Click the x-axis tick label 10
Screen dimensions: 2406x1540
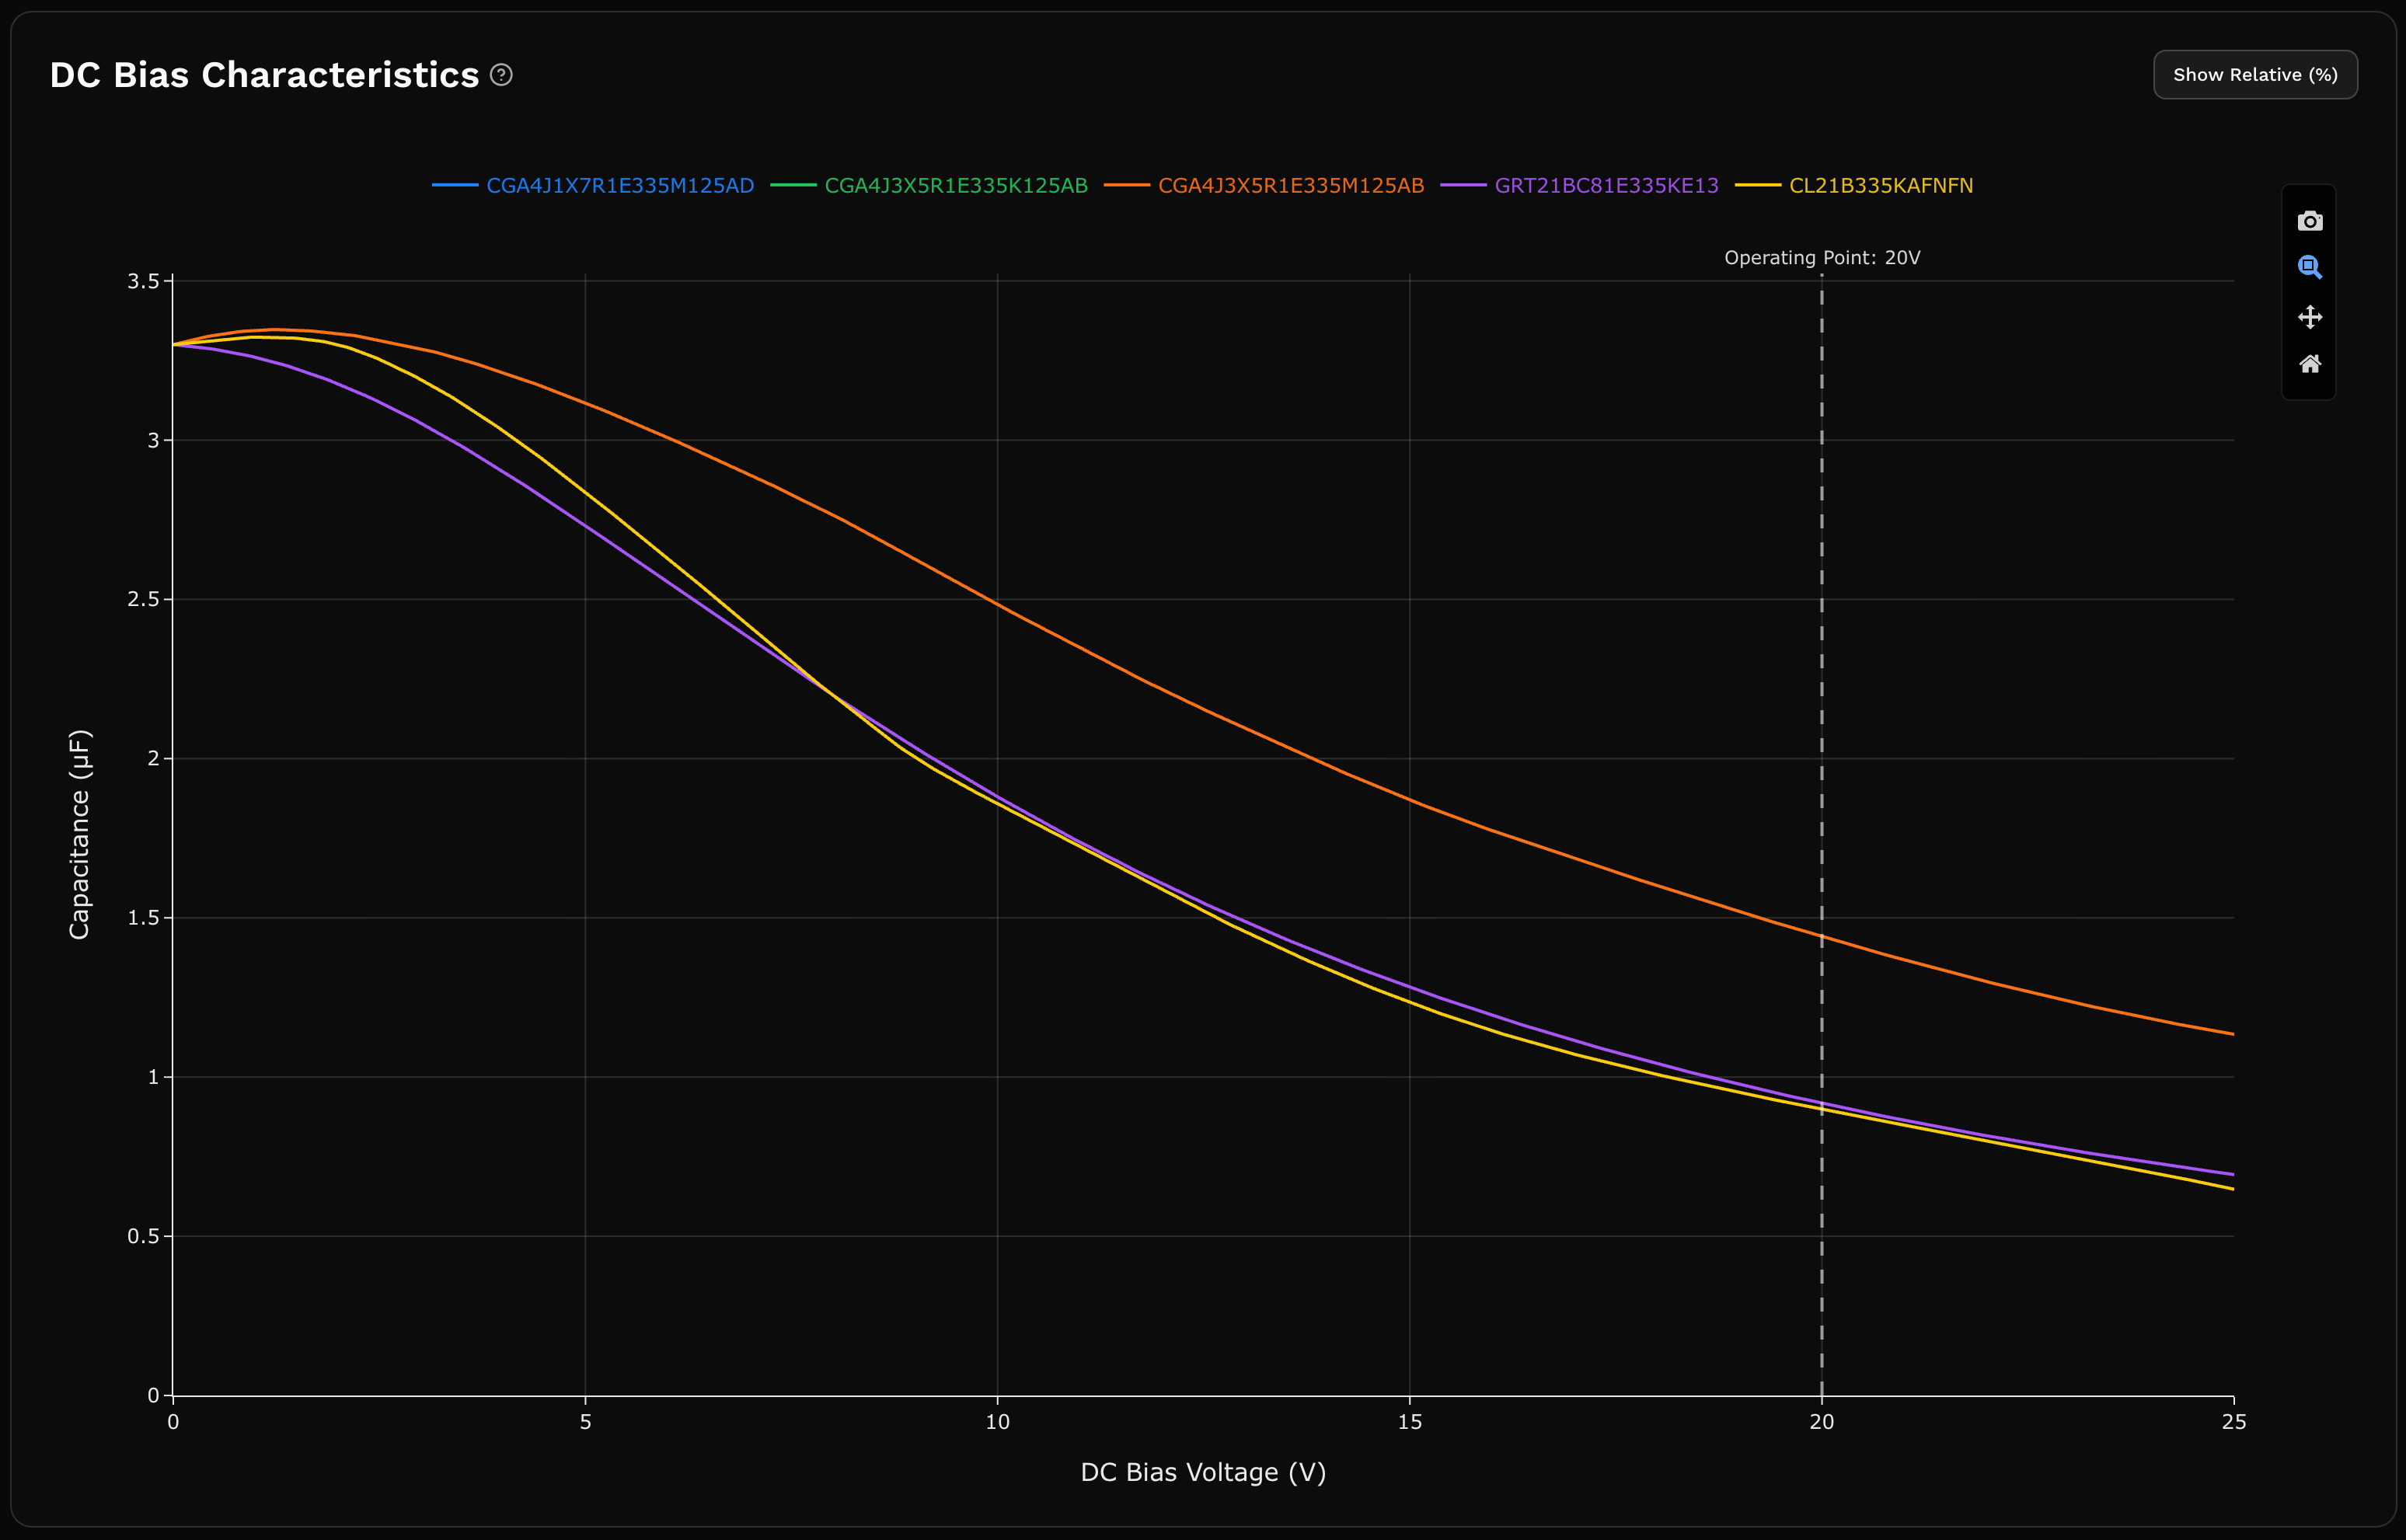click(997, 1422)
